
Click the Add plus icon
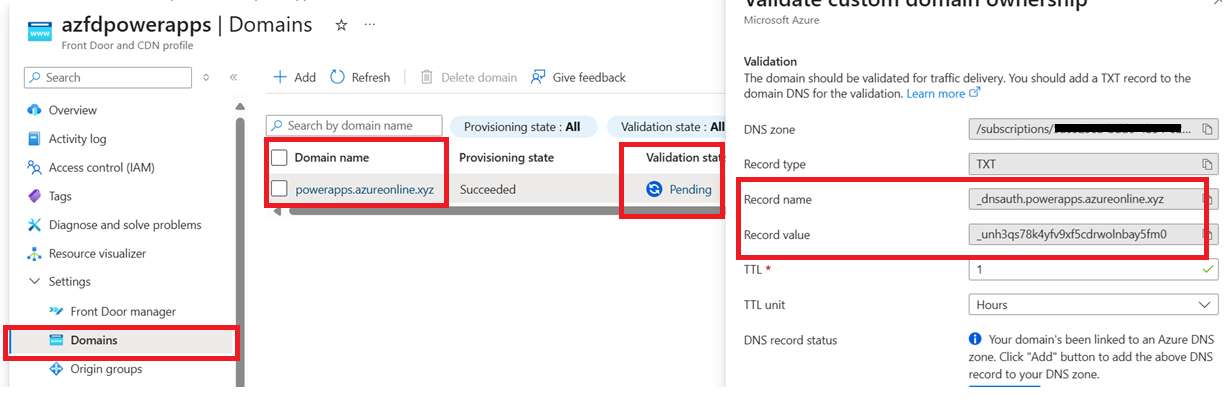tap(280, 77)
